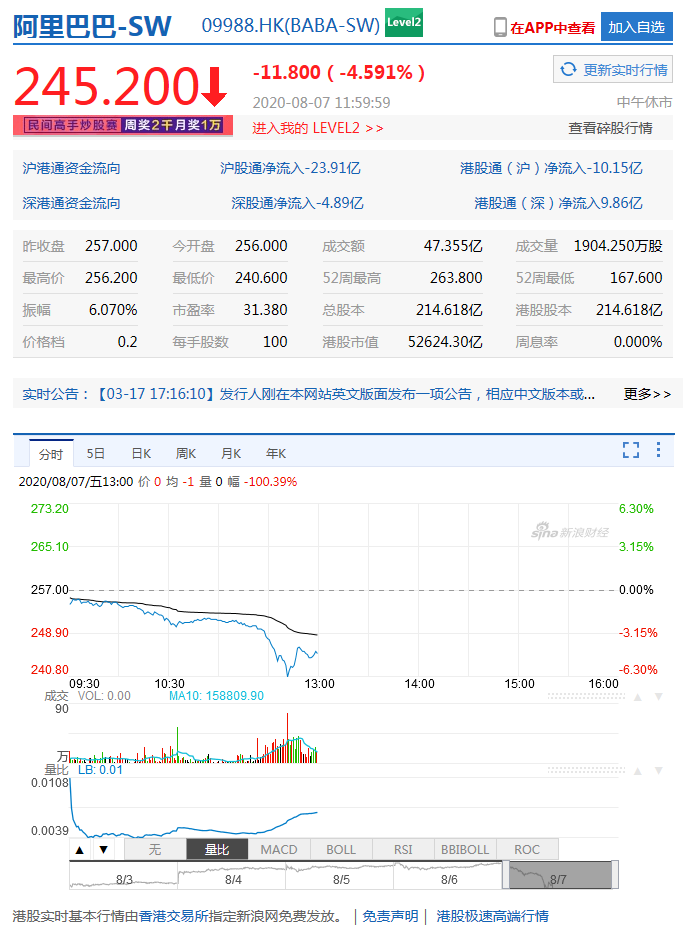
Task: Click the green Level2 badge
Action: pyautogui.click(x=404, y=23)
